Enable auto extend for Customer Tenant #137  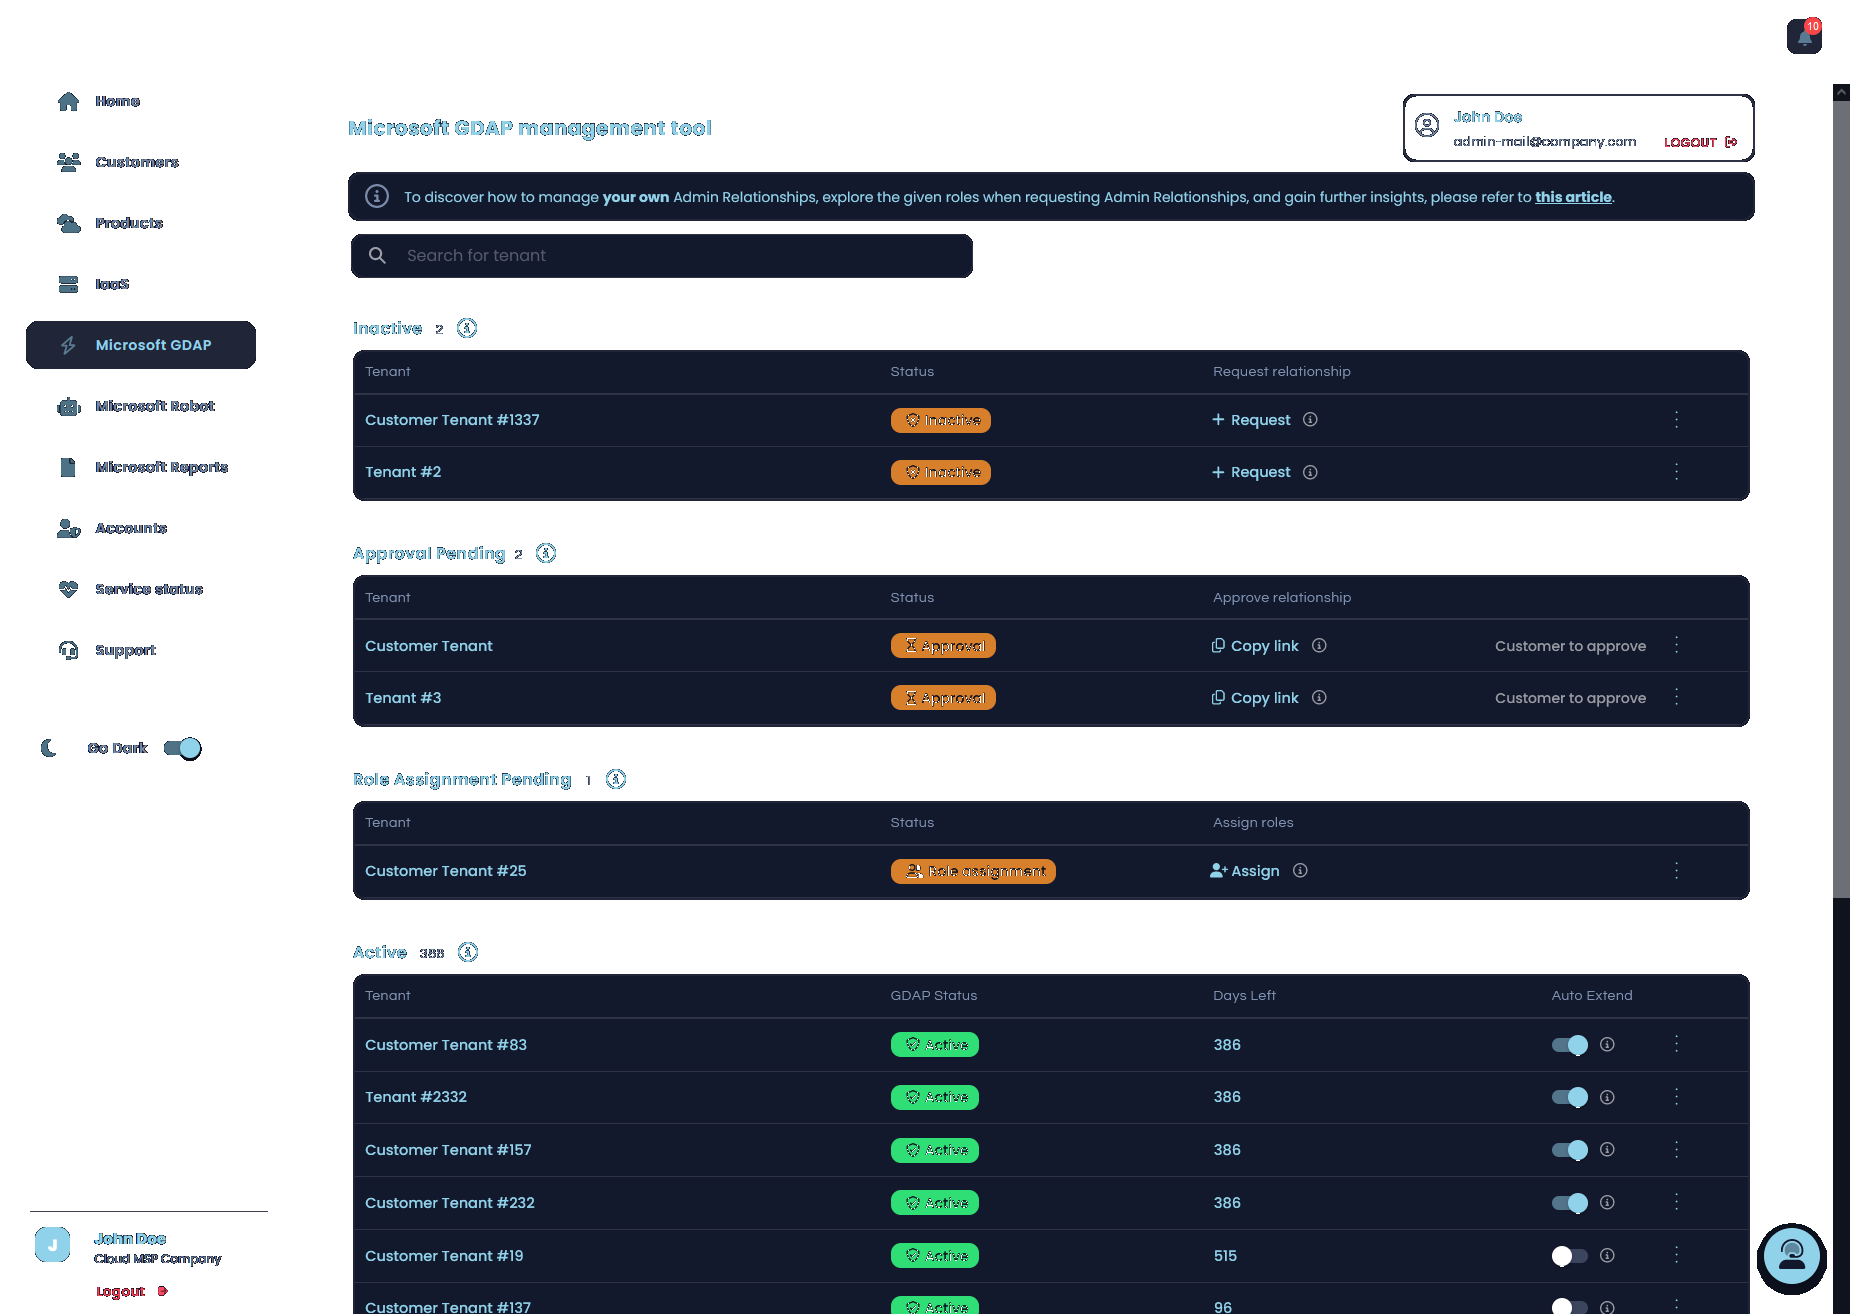[x=1570, y=1306]
